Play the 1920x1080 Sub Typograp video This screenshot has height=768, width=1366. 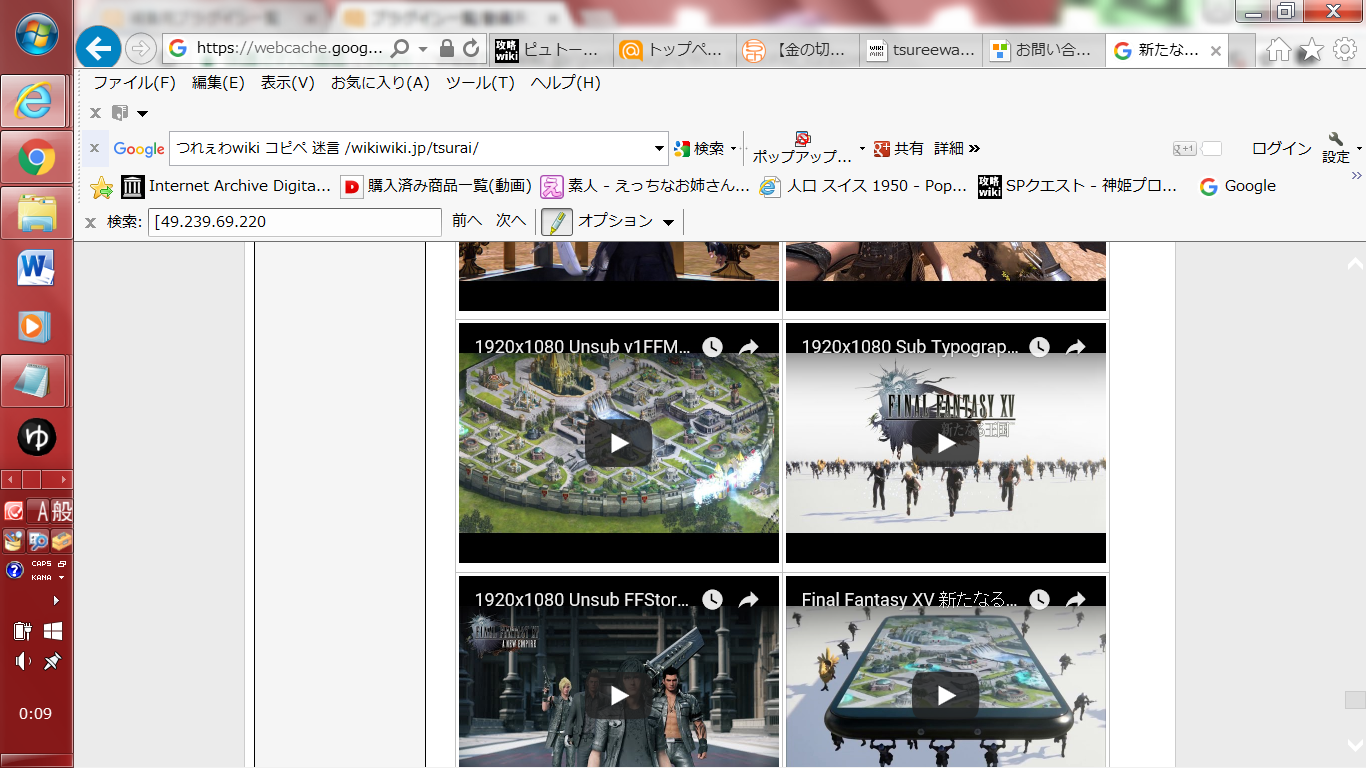946,443
